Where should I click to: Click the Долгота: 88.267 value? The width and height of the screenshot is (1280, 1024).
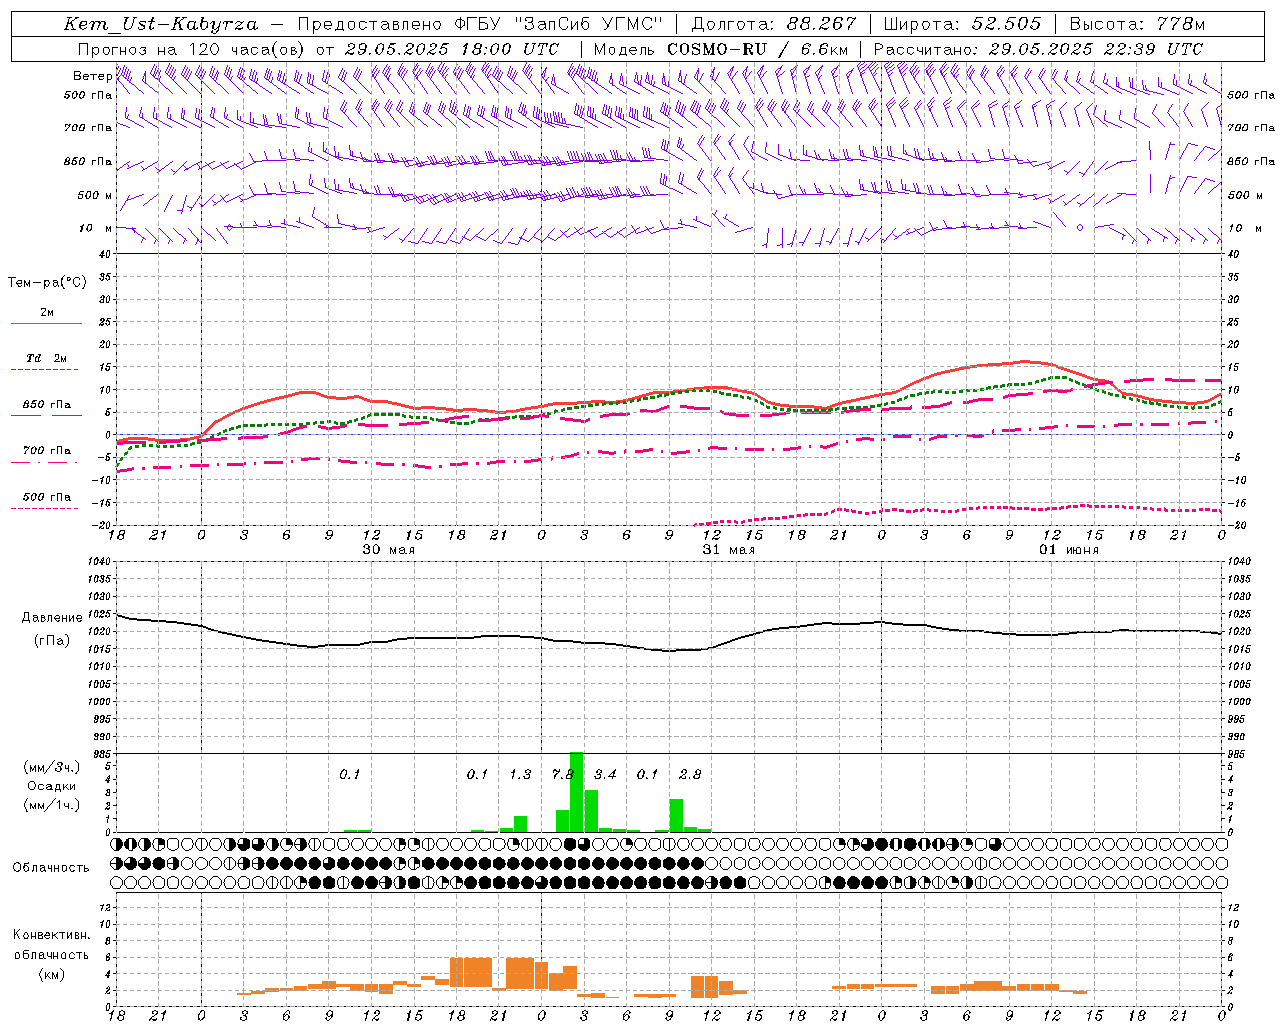(774, 24)
